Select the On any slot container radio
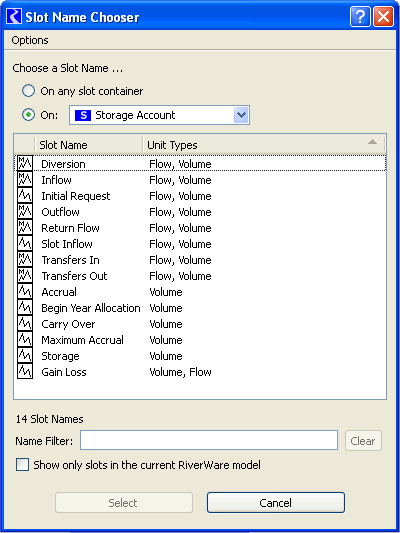Viewport: 400px width, 533px height. coord(29,91)
